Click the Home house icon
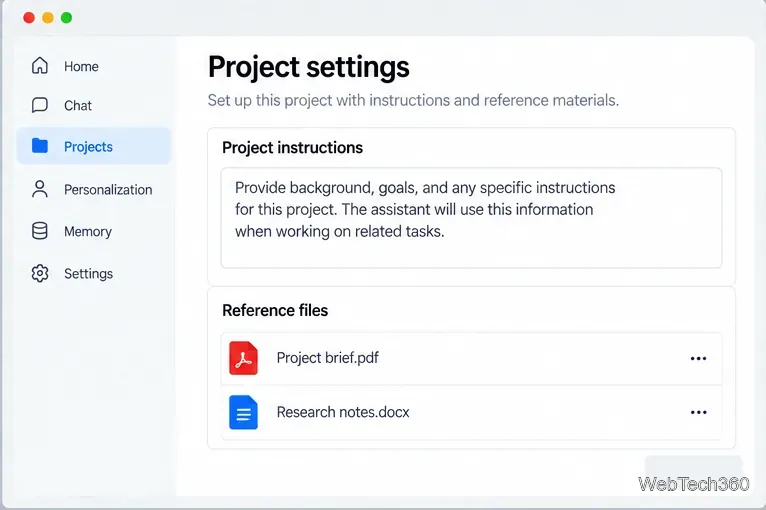The image size is (766, 510). pyautogui.click(x=40, y=65)
